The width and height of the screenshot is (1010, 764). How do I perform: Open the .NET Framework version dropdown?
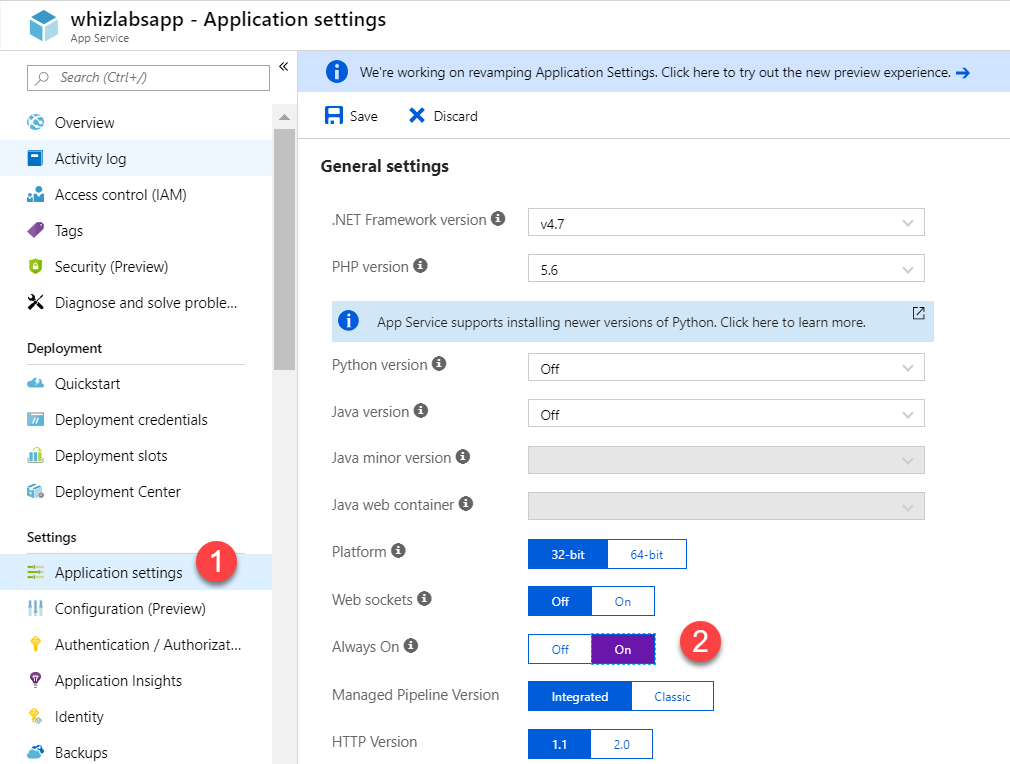point(726,222)
